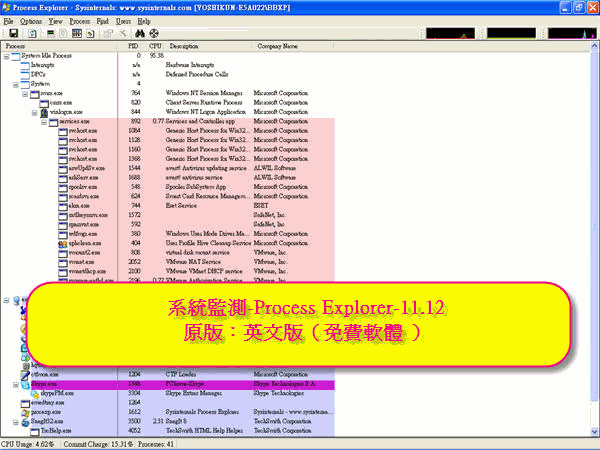Open the Process menu
600x450 pixels.
tap(80, 20)
